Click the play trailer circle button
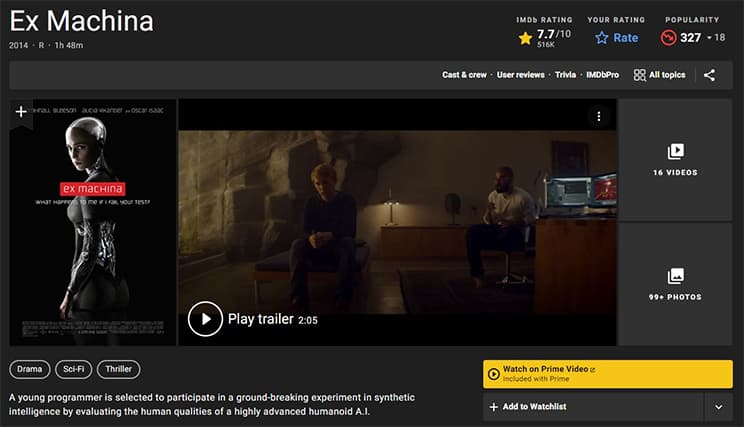Viewport: 744px width, 427px height. [205, 319]
